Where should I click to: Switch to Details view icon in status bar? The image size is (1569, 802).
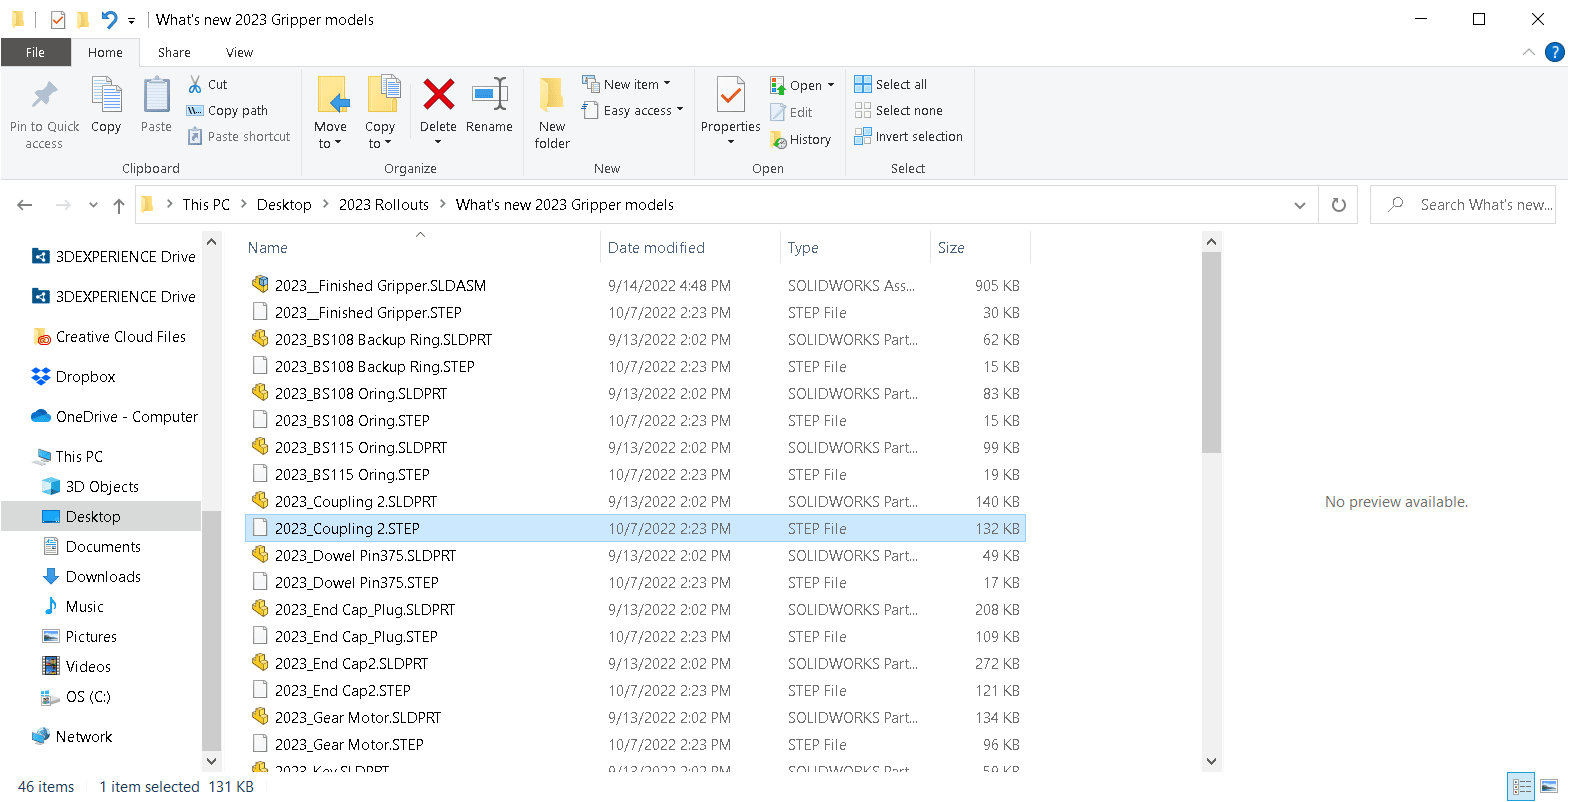(x=1521, y=787)
